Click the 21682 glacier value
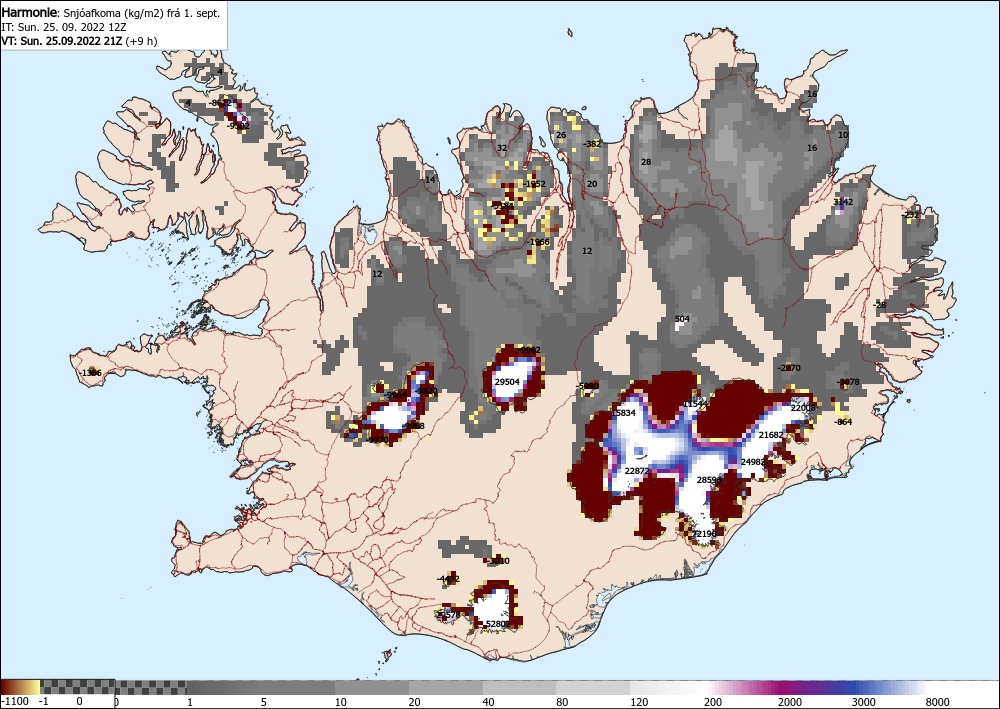This screenshot has width=1000, height=709. pyautogui.click(x=770, y=435)
